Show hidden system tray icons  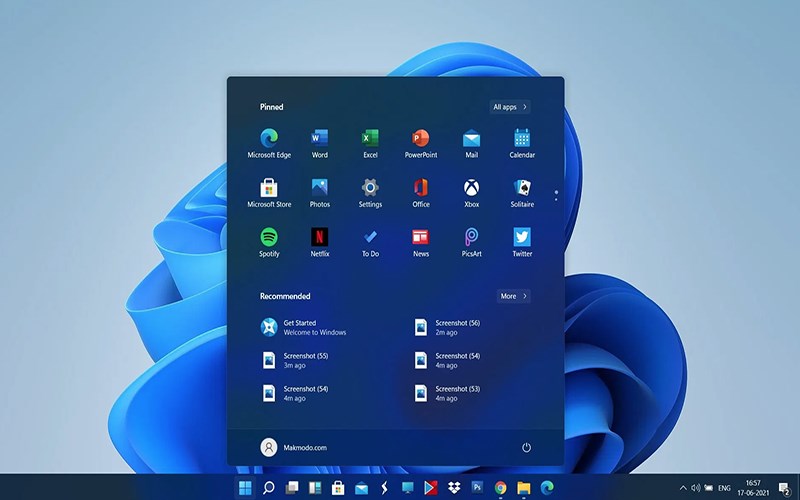pos(683,488)
